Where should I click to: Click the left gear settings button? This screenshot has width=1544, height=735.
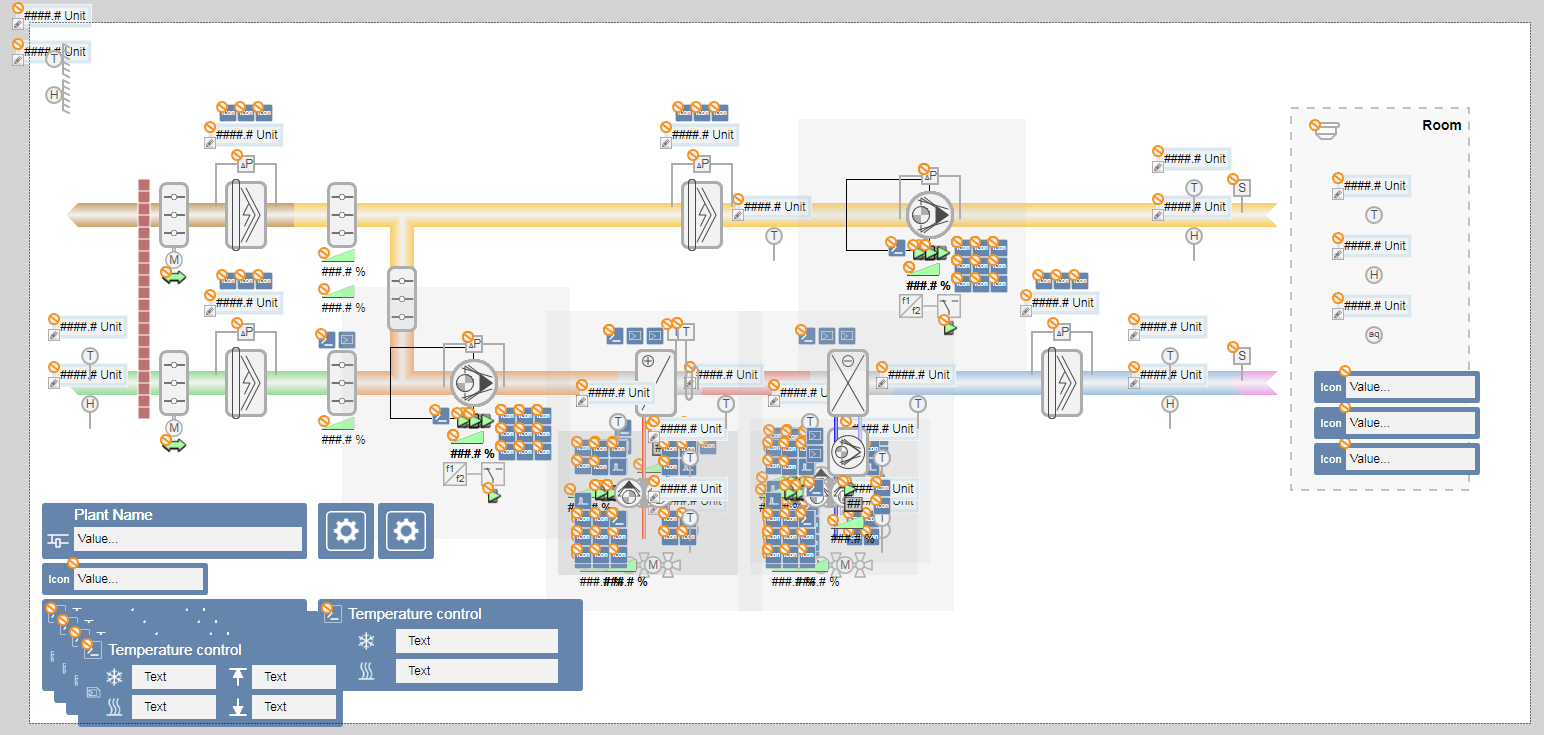coord(345,531)
